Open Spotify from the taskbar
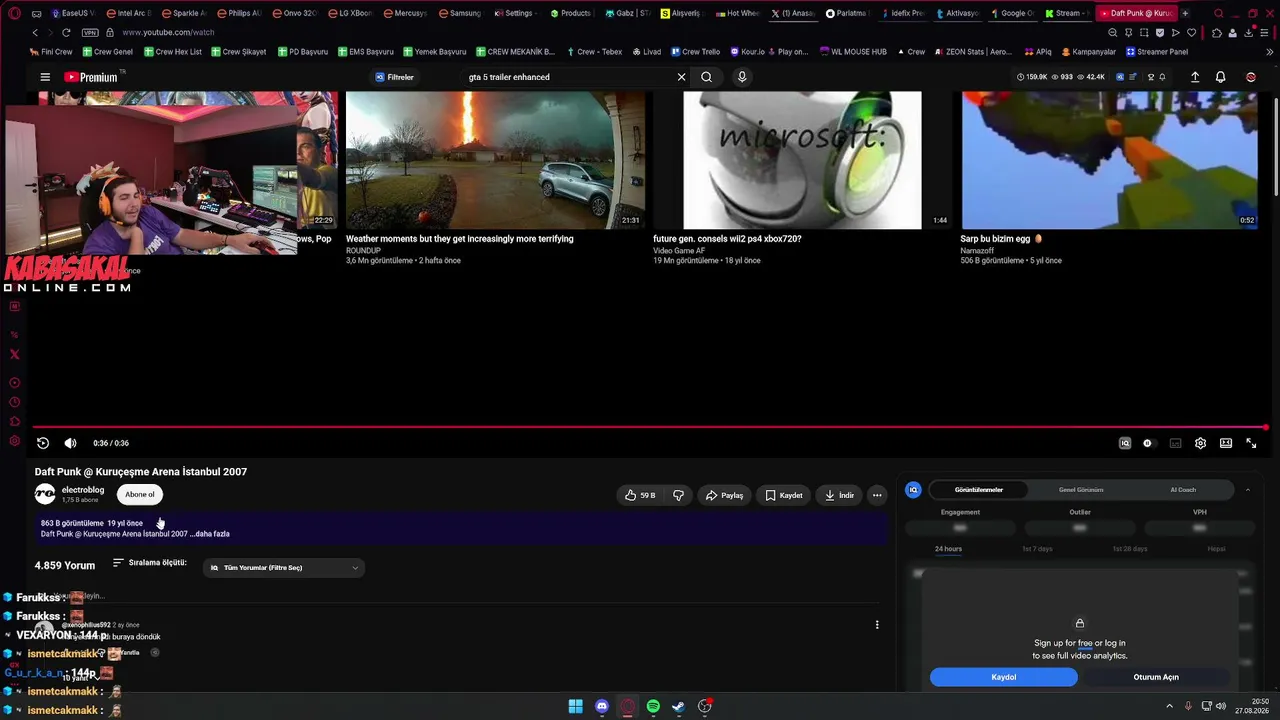 point(653,707)
